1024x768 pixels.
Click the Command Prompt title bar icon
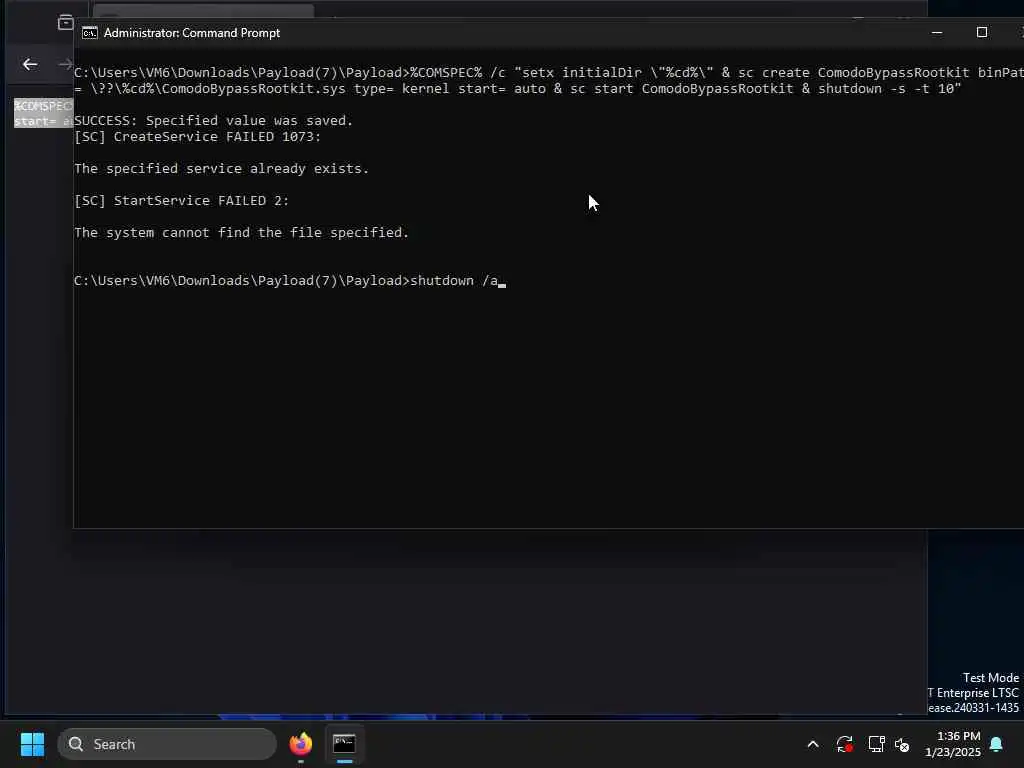tap(89, 33)
